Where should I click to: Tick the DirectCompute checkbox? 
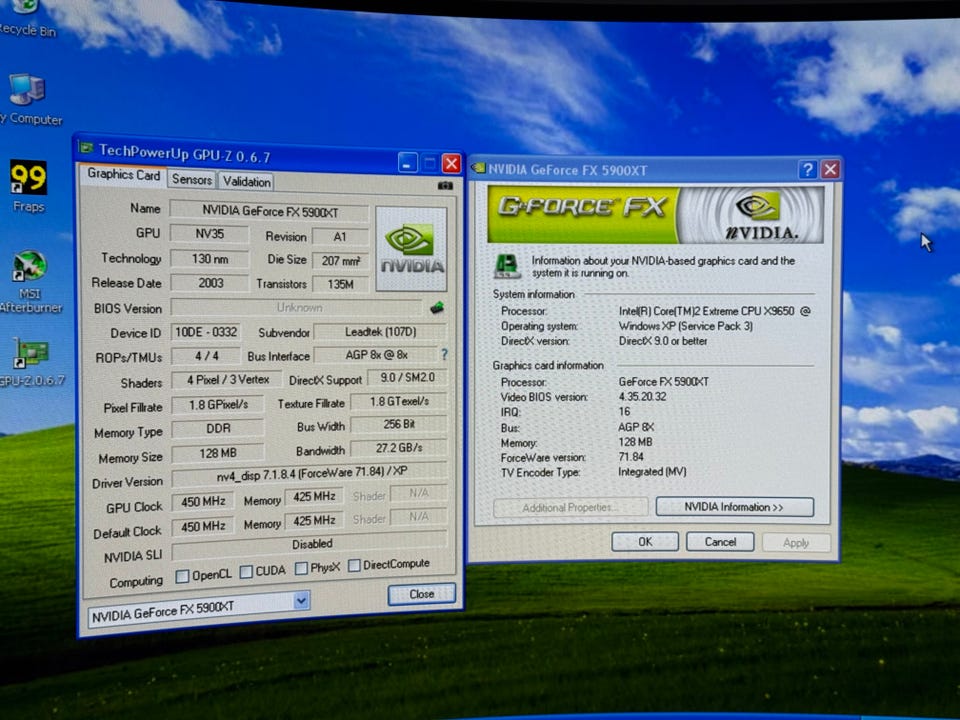pos(354,565)
